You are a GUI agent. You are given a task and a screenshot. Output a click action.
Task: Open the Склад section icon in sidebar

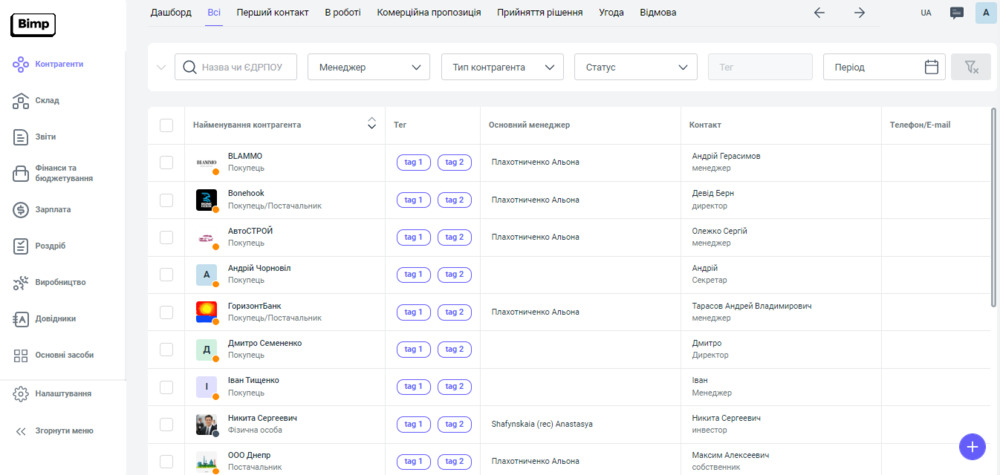pos(20,100)
